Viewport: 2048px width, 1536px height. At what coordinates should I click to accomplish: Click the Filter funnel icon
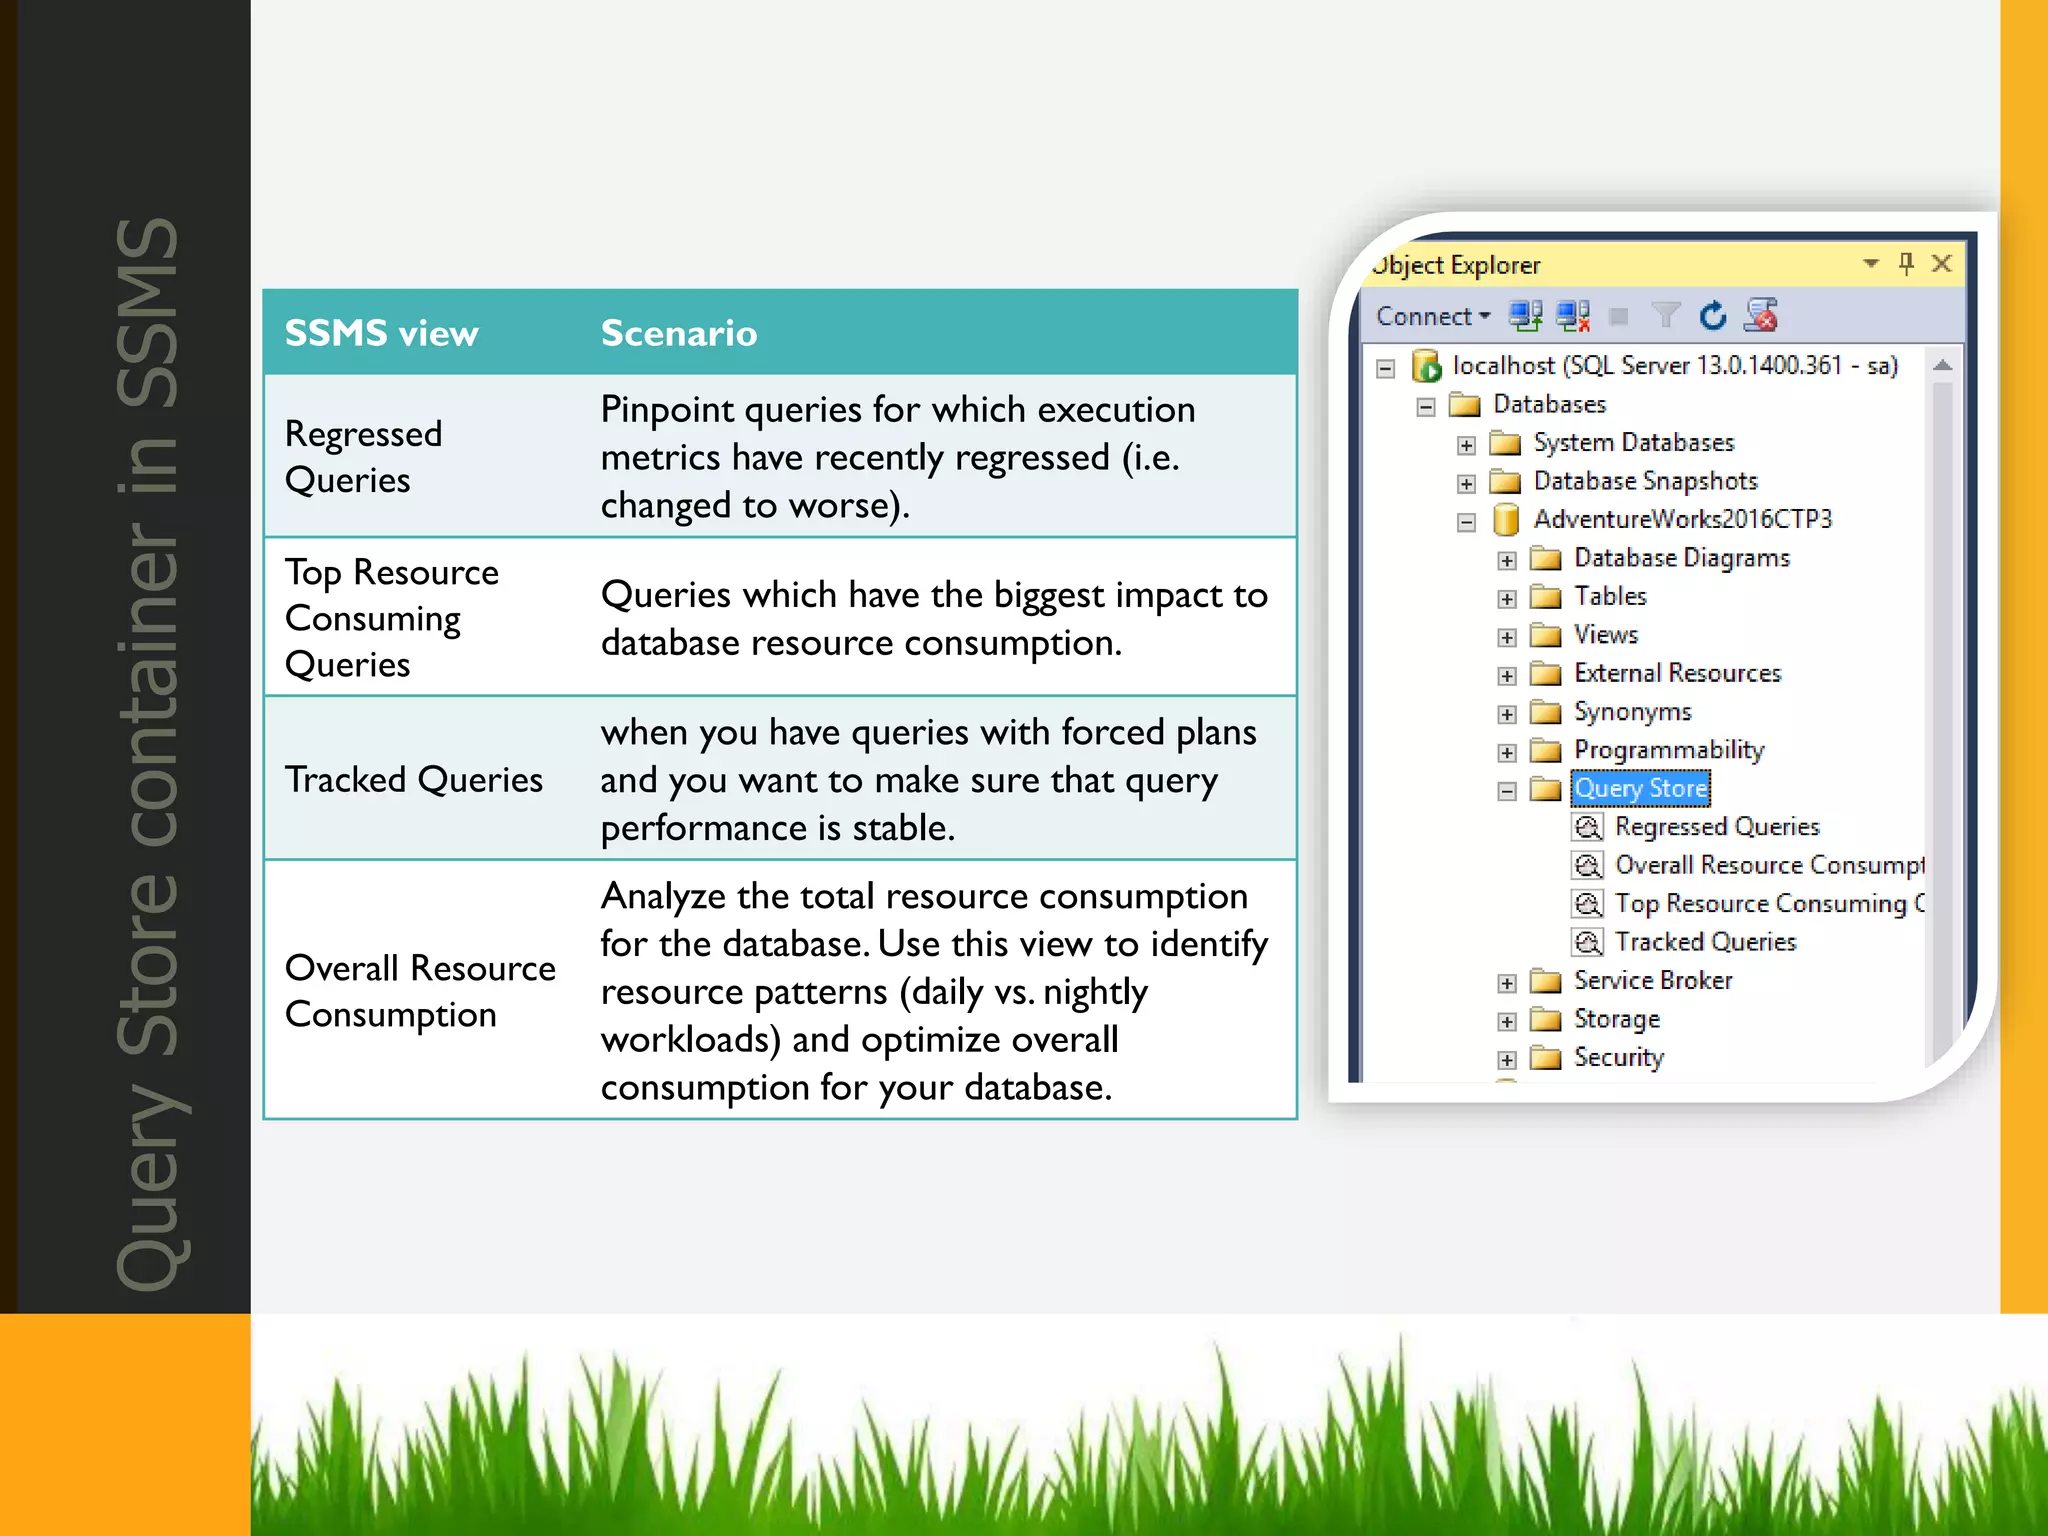pyautogui.click(x=1665, y=316)
